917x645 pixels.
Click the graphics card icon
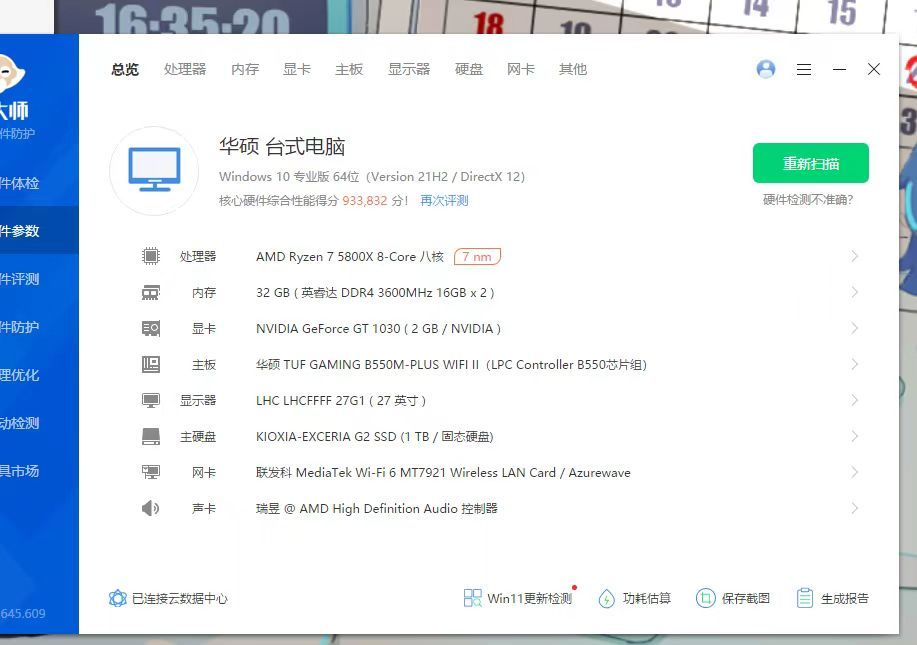click(151, 329)
